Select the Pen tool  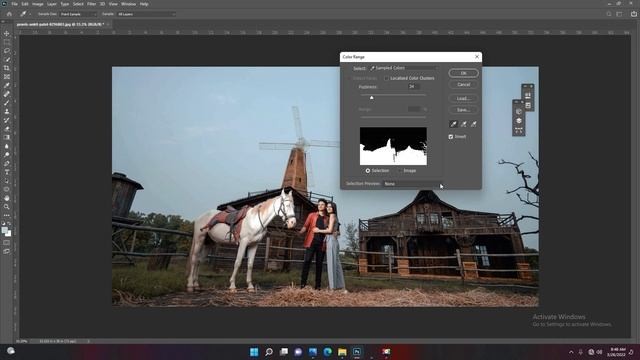pyautogui.click(x=7, y=163)
